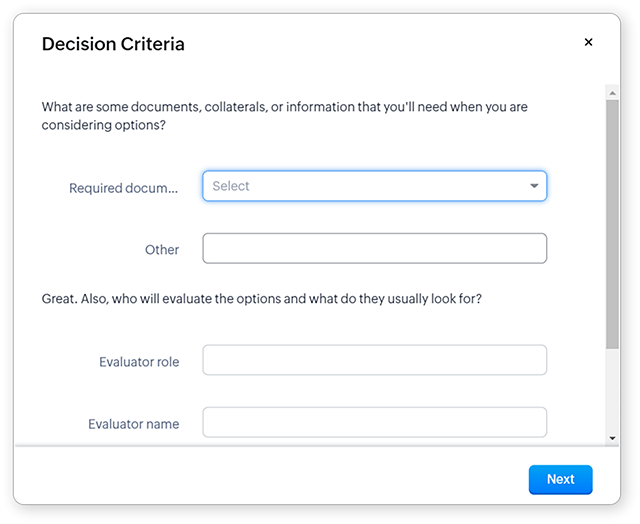Click the scrollbar up arrow
The width and height of the screenshot is (640, 524).
(x=612, y=92)
